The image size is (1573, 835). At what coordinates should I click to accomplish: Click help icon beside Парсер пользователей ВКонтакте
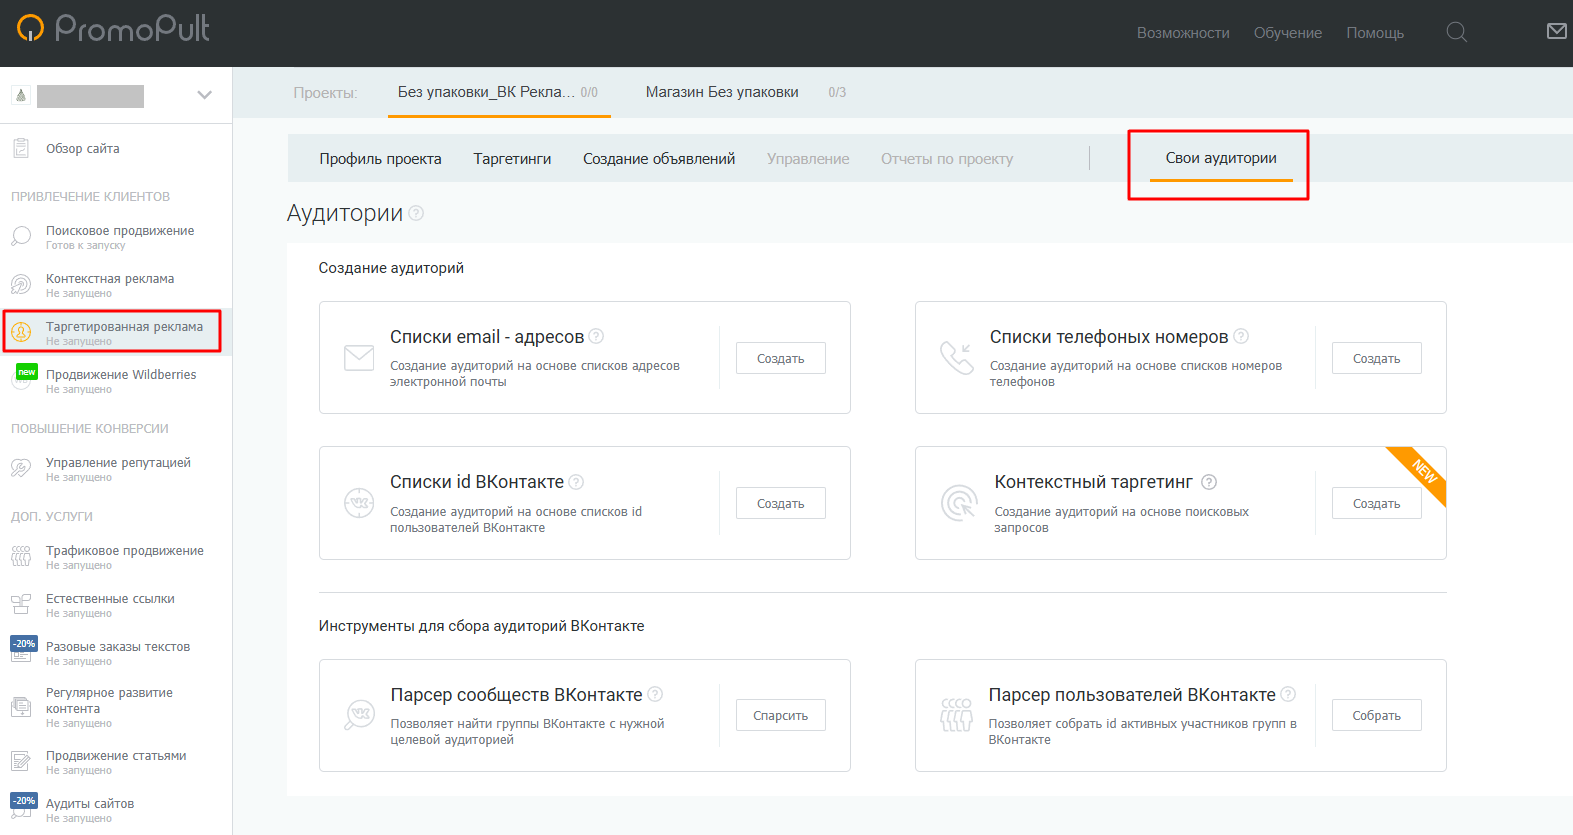[x=1288, y=694]
